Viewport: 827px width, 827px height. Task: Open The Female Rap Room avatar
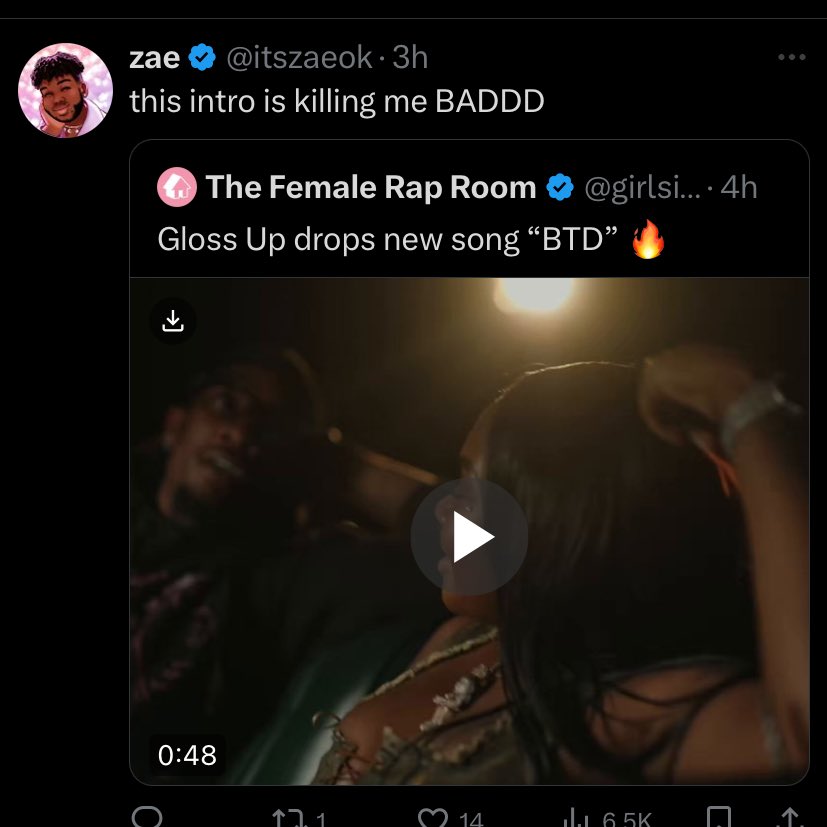(x=177, y=187)
